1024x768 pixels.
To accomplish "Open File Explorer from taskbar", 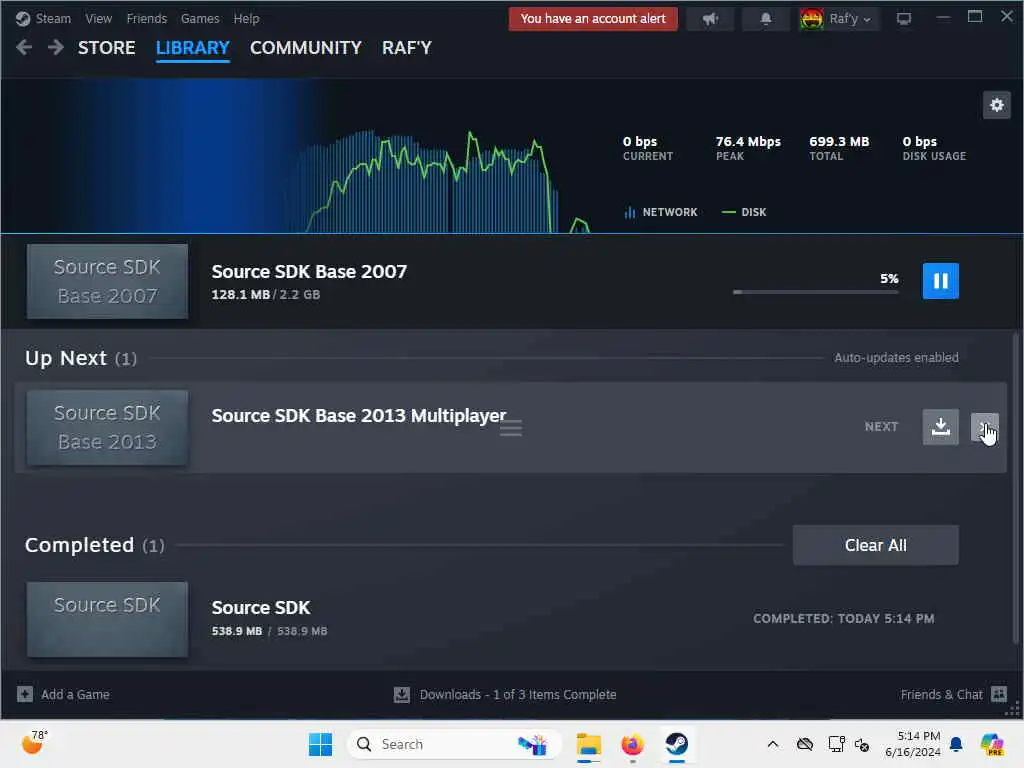I will [x=588, y=744].
